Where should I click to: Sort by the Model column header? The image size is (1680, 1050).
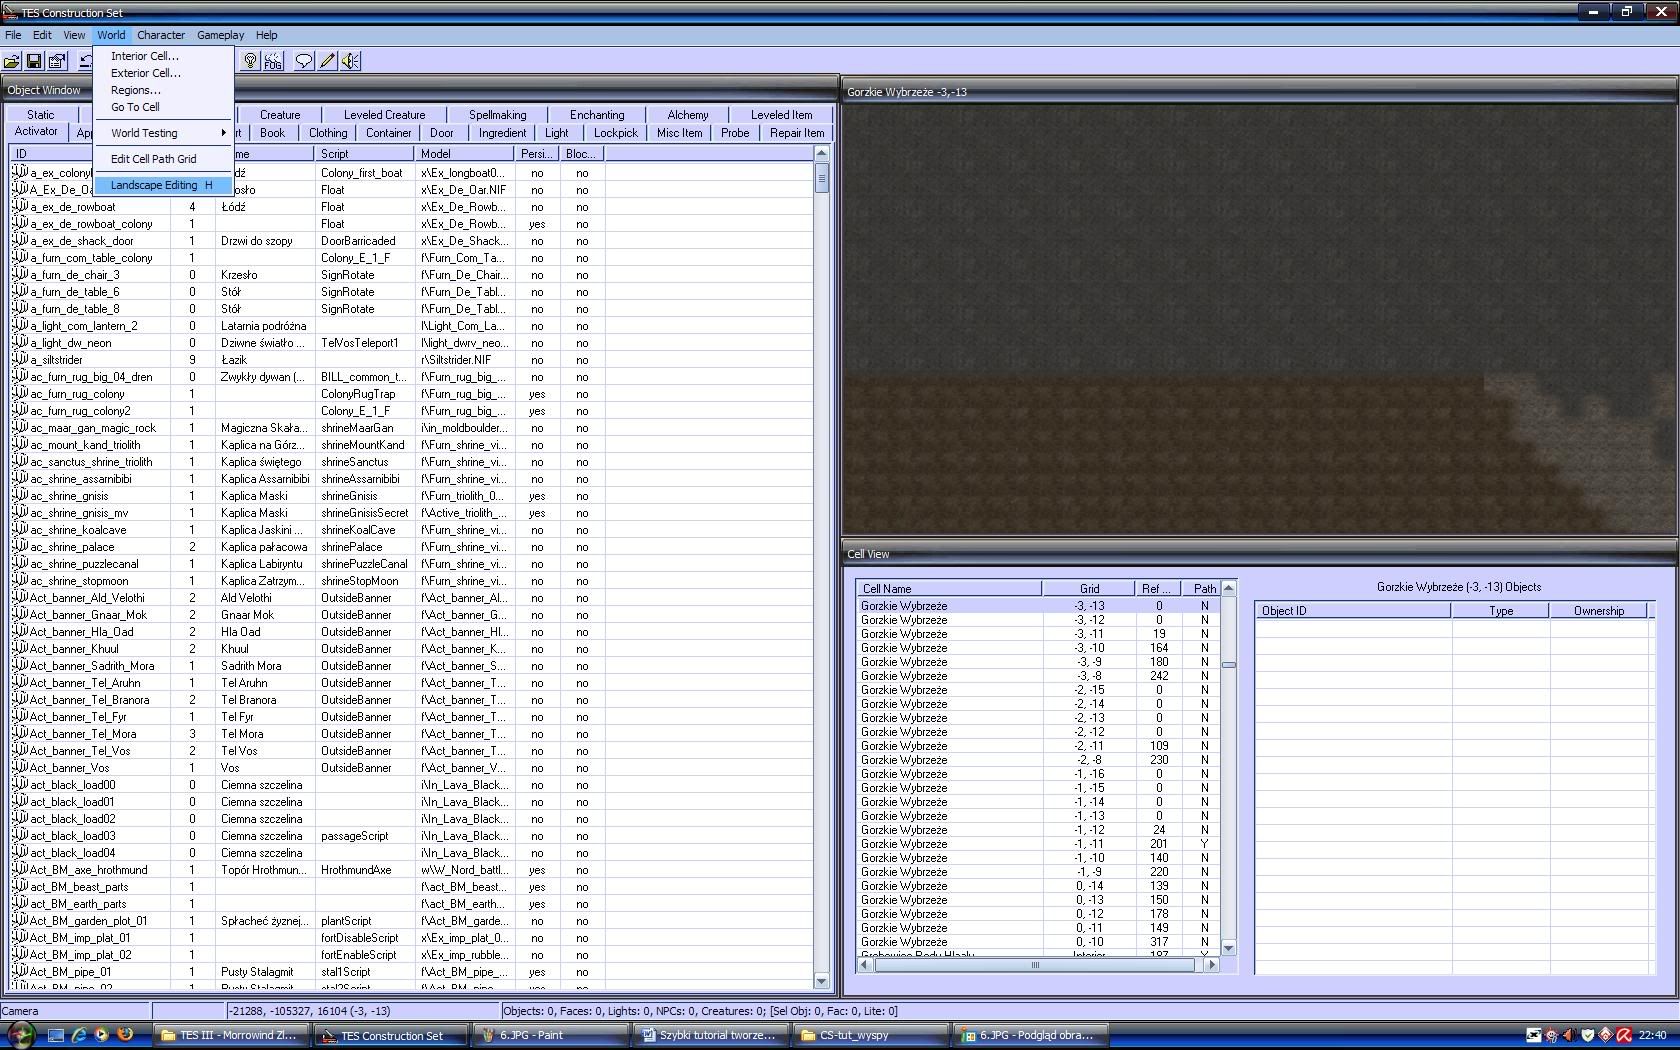[464, 154]
